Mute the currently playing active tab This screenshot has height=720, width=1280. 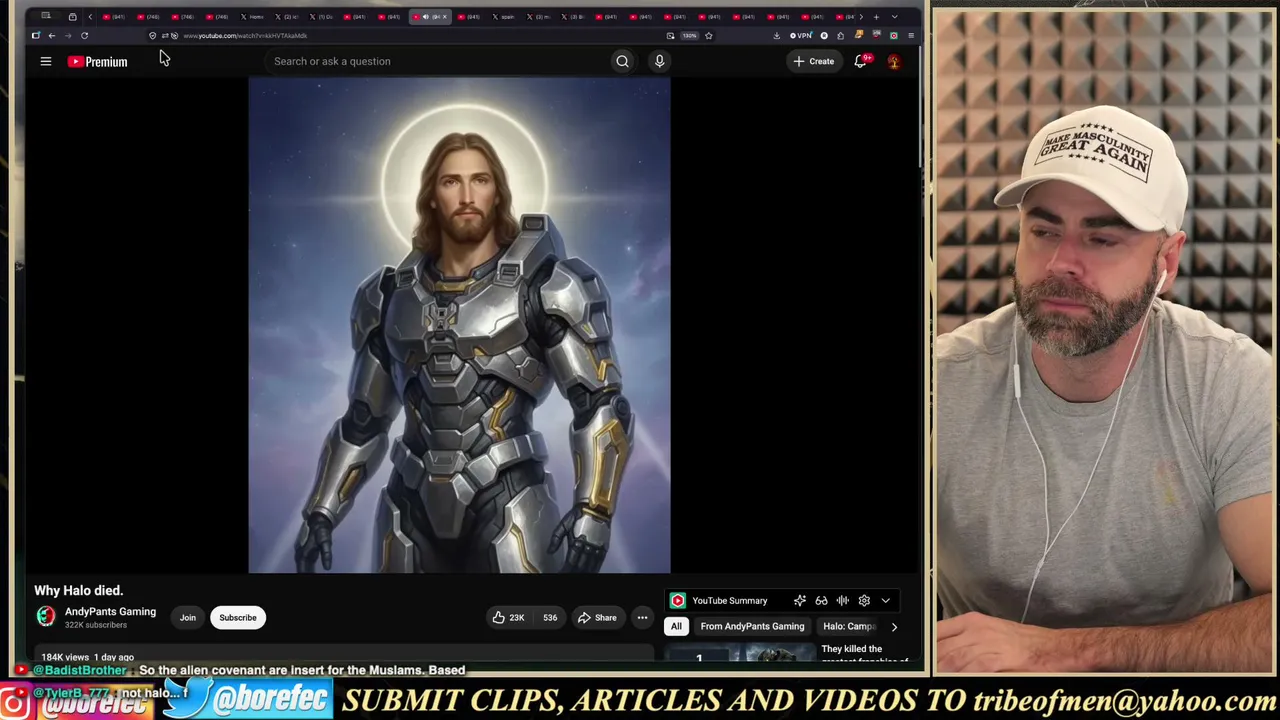tap(426, 17)
